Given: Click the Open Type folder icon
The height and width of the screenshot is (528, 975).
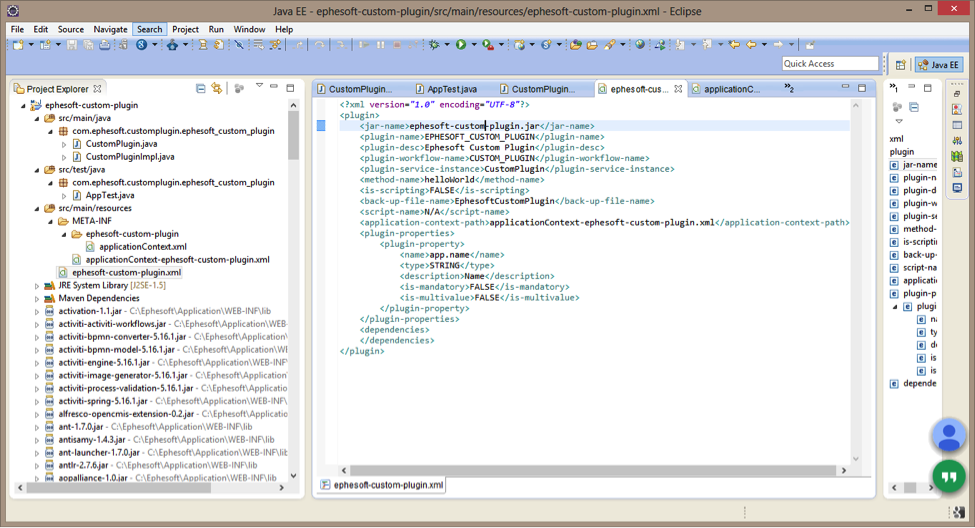Looking at the screenshot, I should [576, 45].
